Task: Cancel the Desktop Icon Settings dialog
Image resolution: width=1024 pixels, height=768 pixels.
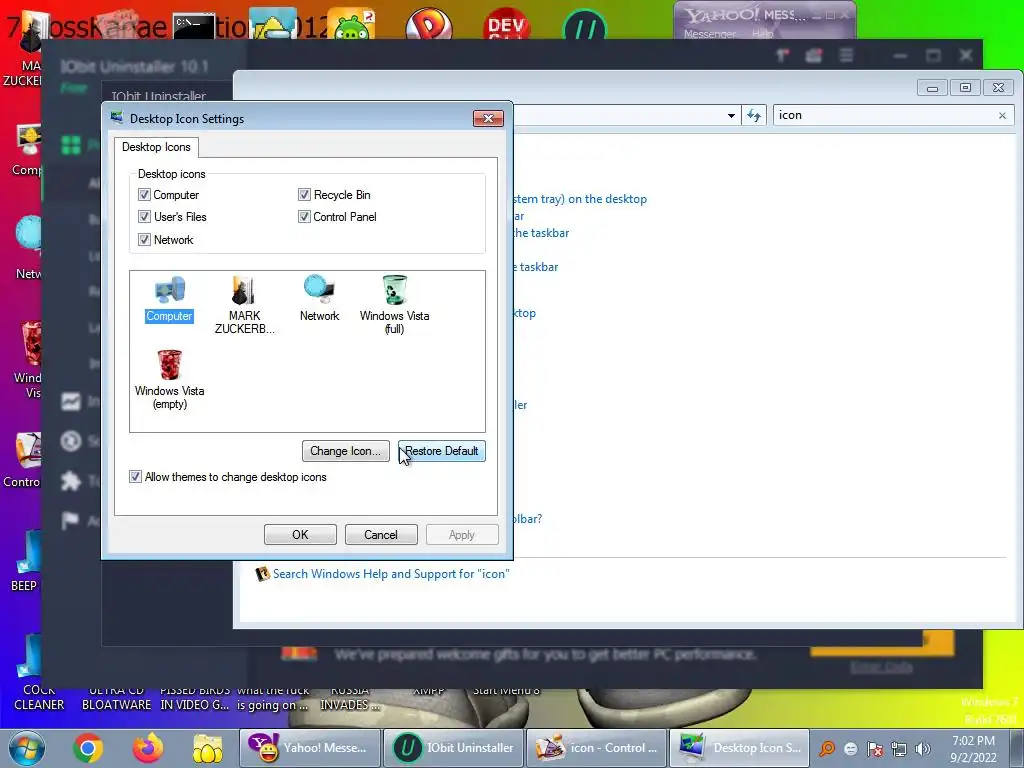Action: (x=381, y=534)
